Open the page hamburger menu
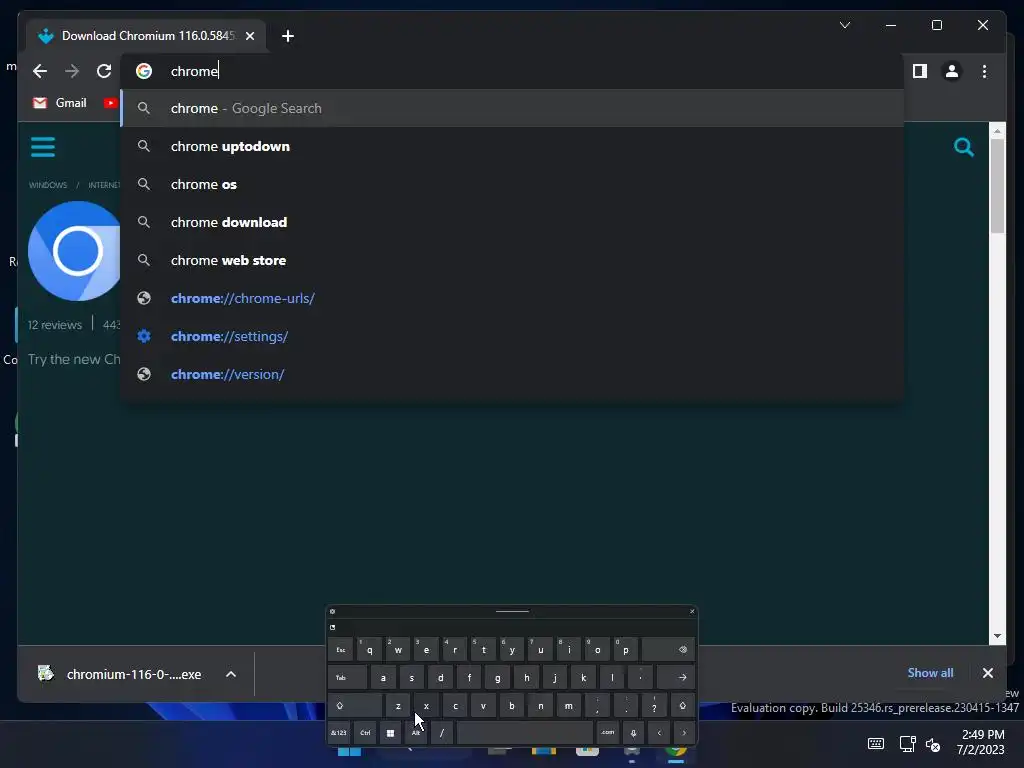1024x768 pixels. [x=43, y=147]
